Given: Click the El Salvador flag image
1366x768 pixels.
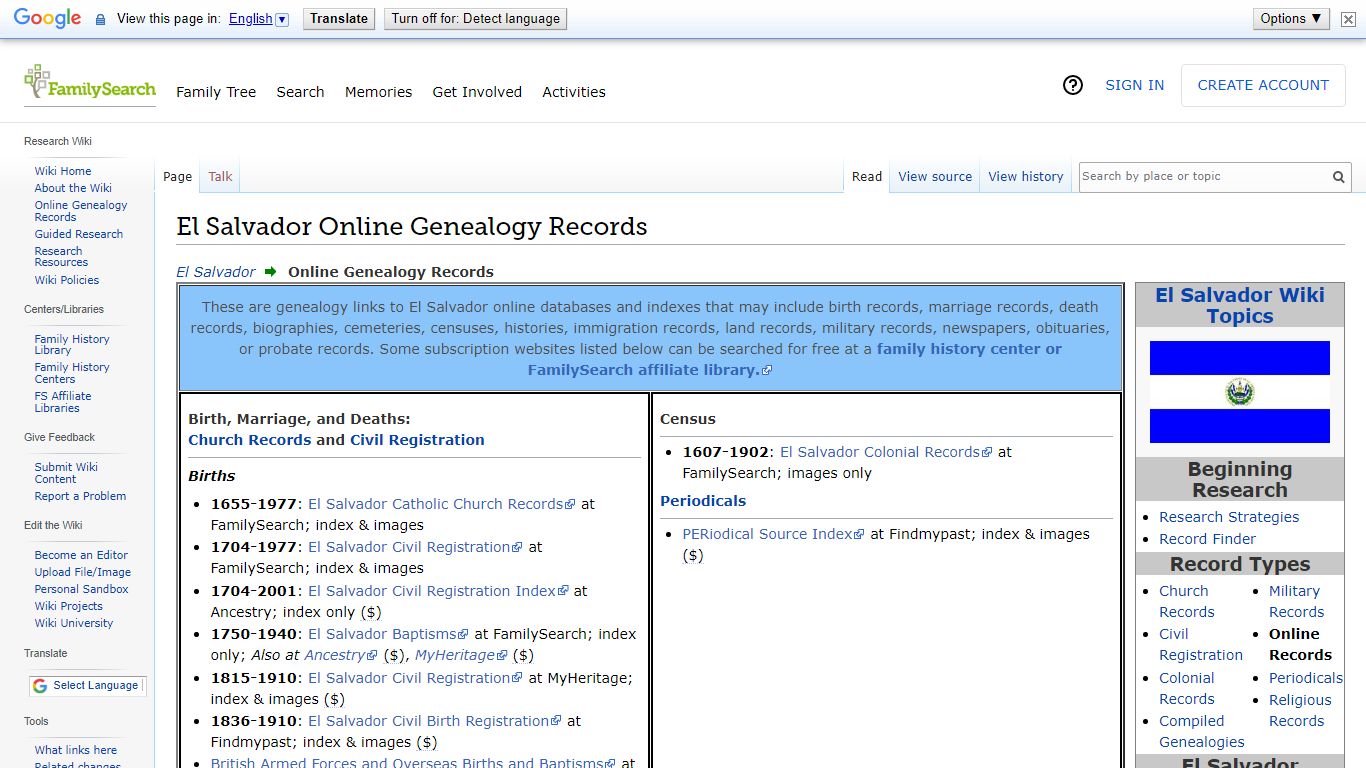Looking at the screenshot, I should pos(1240,392).
